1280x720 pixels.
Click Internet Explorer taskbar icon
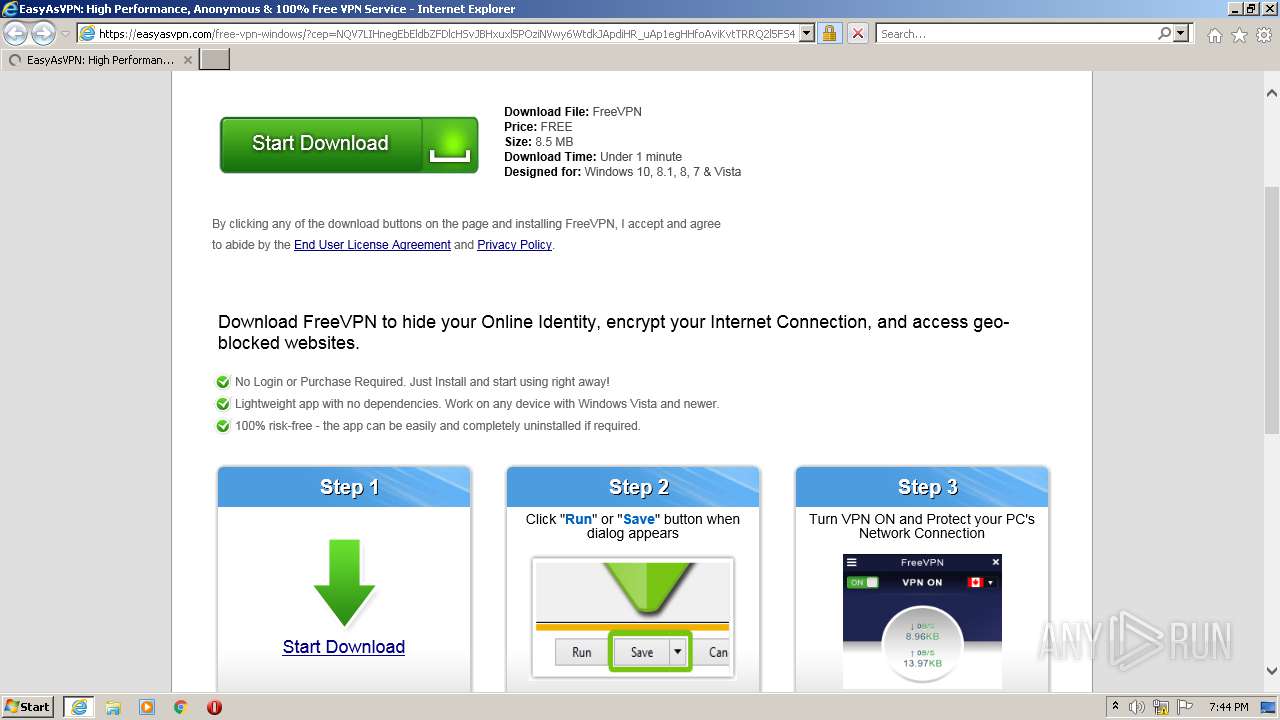(79, 707)
